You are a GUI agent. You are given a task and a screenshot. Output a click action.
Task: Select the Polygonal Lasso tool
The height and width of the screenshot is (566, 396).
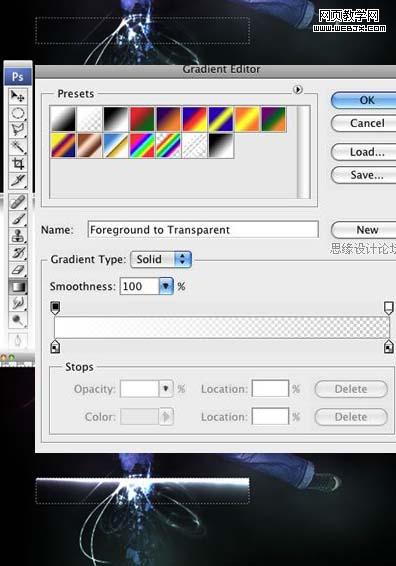[18, 130]
